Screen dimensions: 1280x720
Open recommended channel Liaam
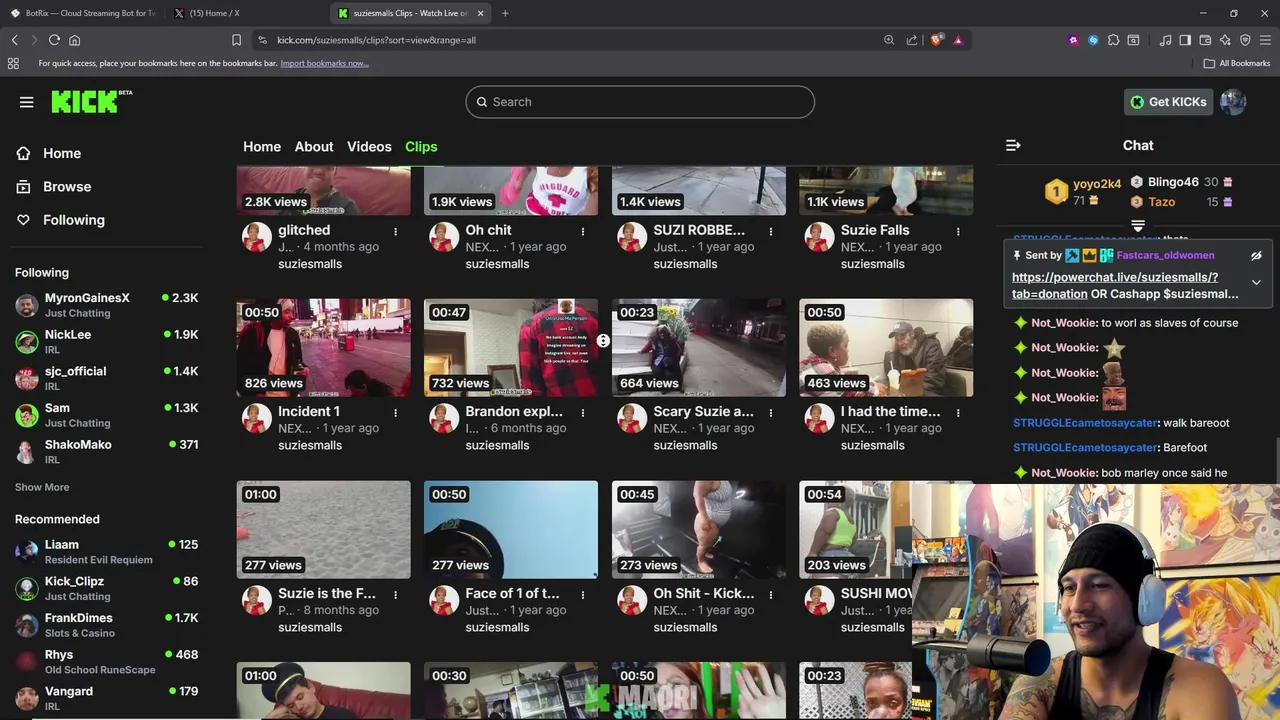107,551
